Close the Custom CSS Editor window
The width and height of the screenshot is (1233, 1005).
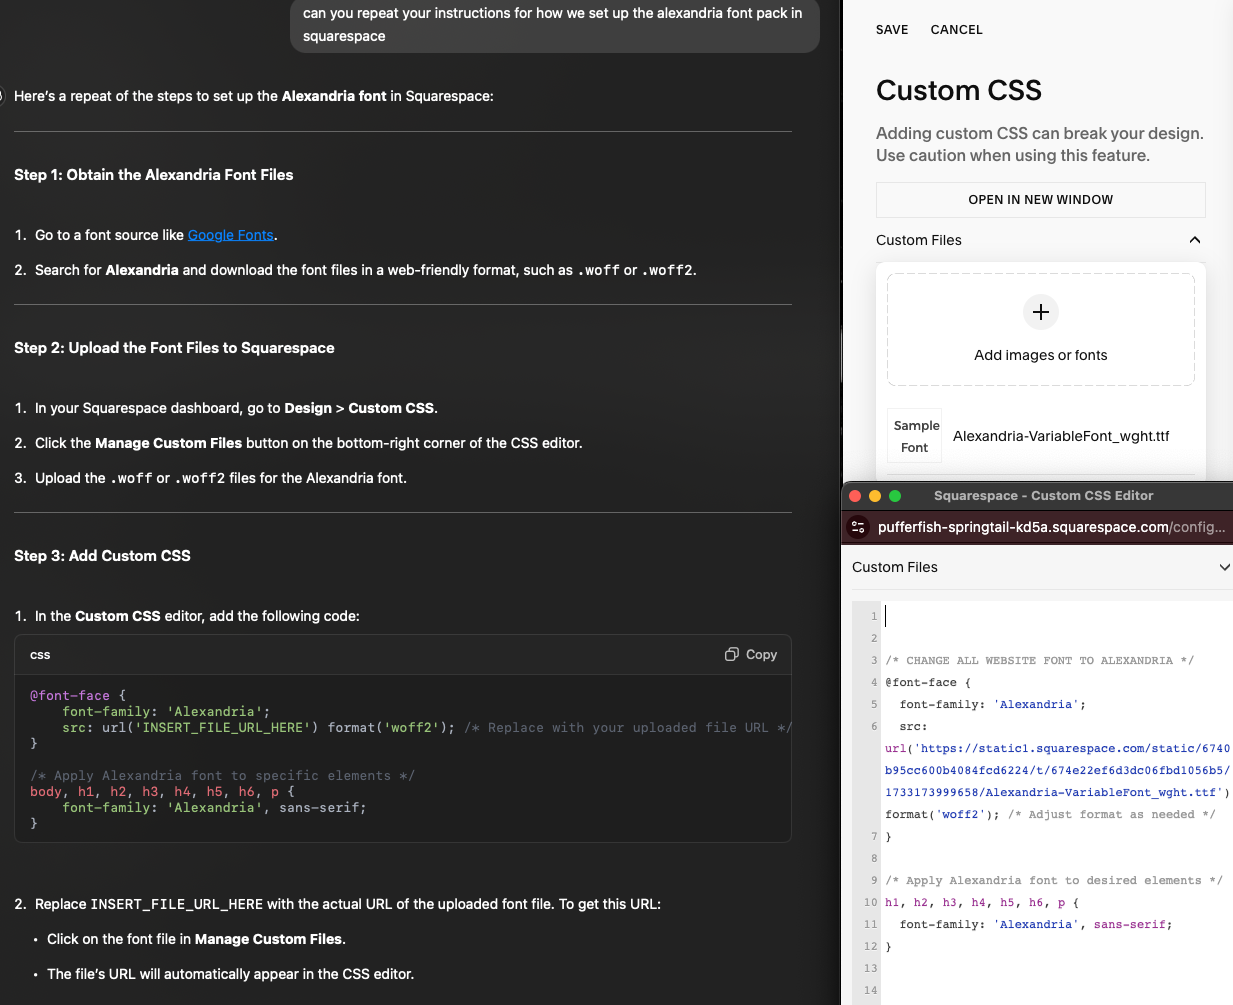[x=855, y=496]
